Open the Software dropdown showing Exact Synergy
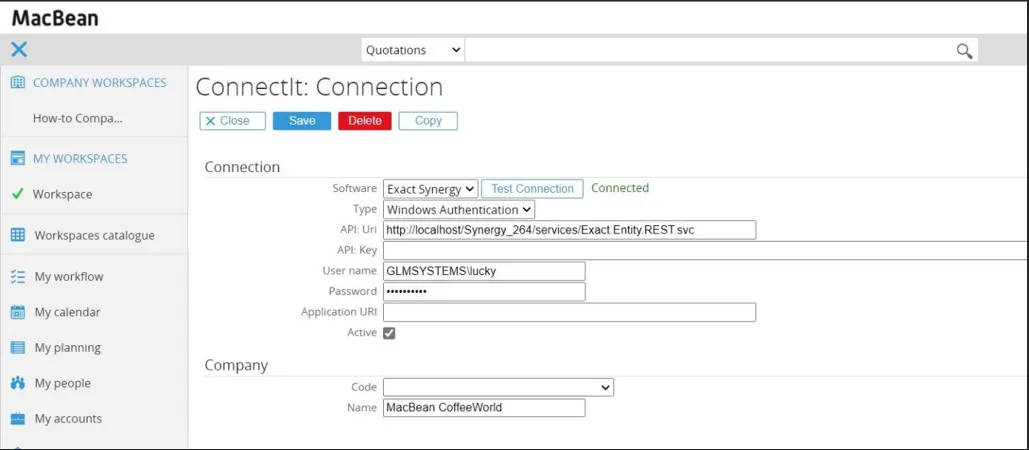Screen dimensions: 1029x450 (430, 189)
